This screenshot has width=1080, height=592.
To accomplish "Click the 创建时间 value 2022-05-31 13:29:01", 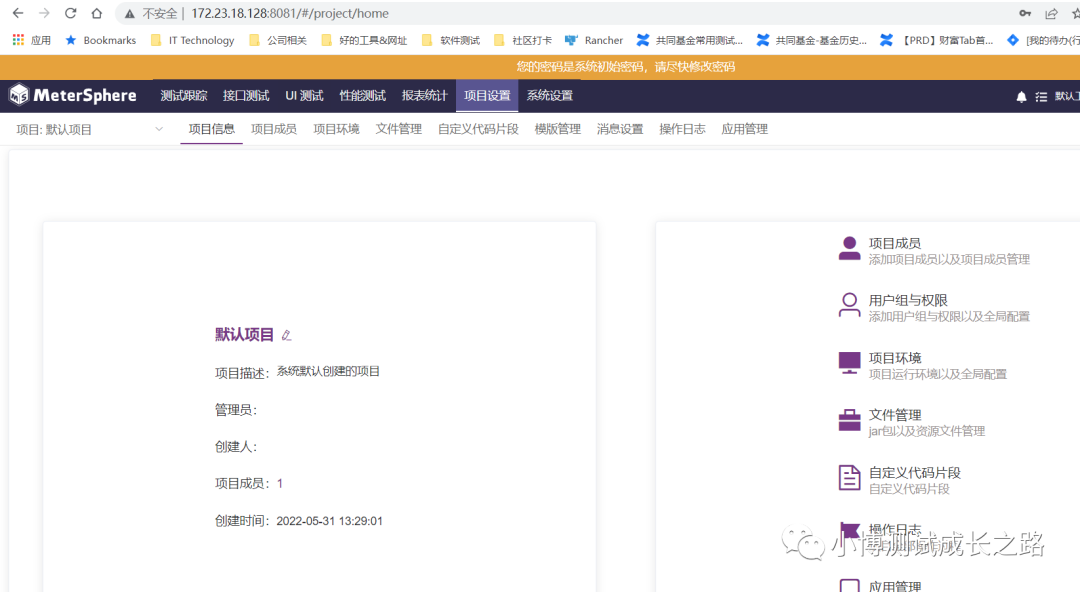I will 329,521.
